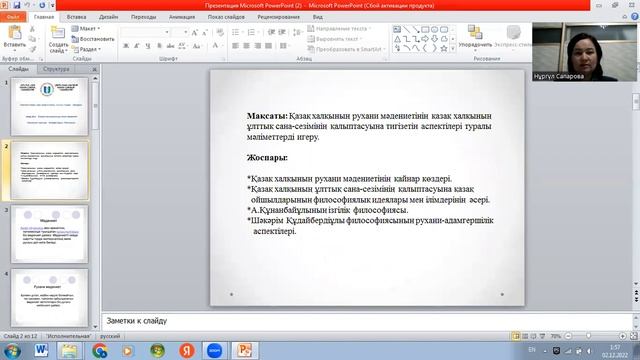Open the Макет layout dropdown

(x=86, y=29)
